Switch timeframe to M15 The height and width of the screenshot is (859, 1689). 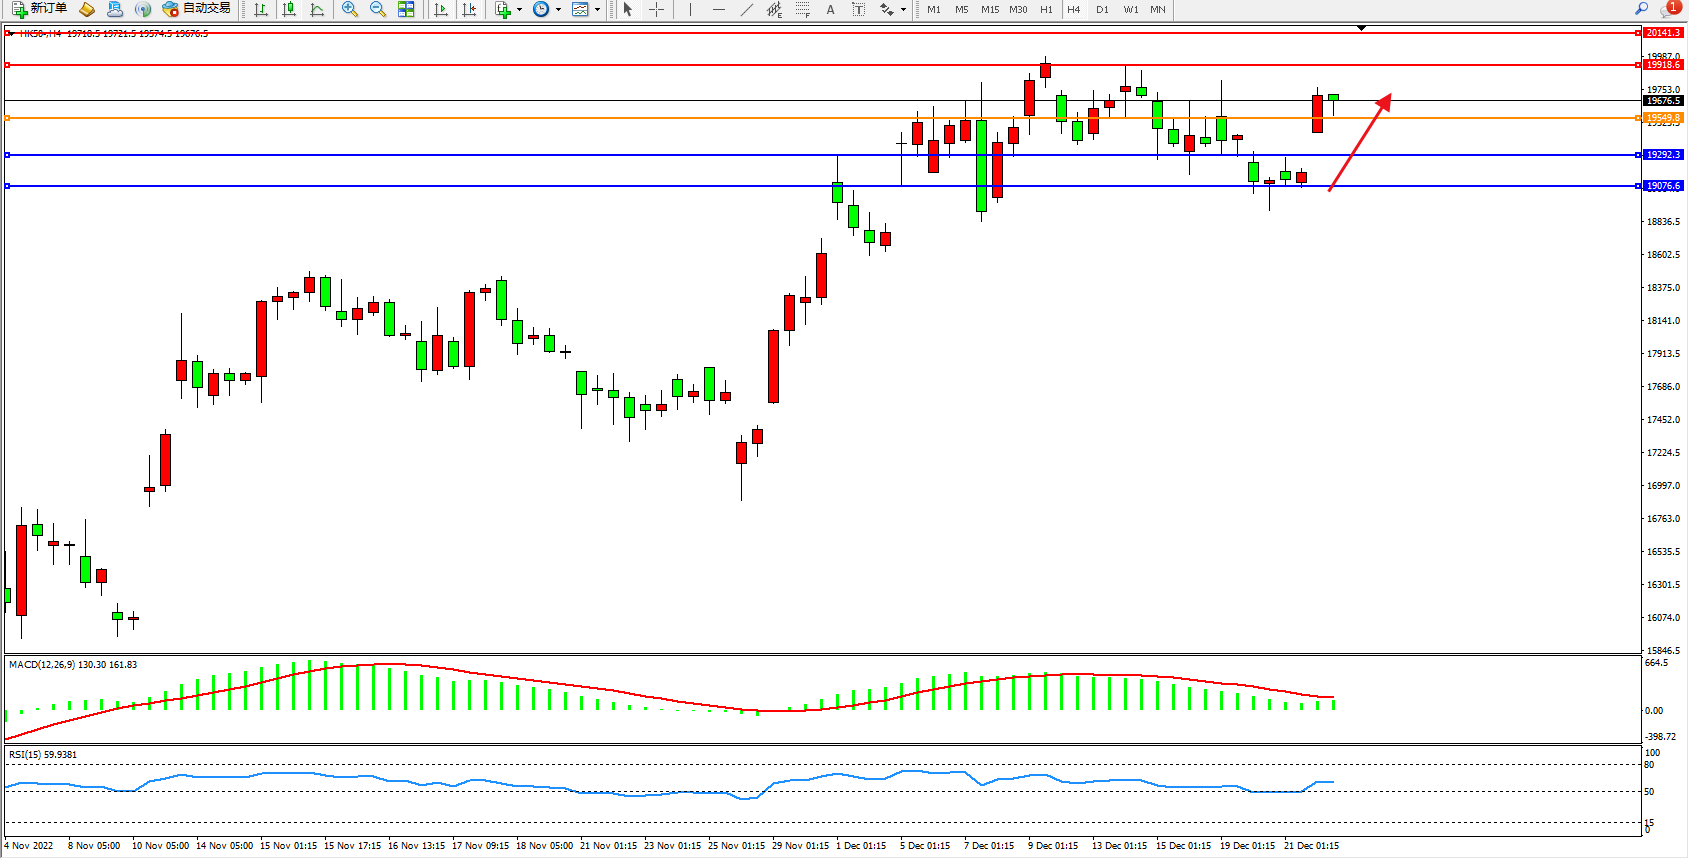[989, 9]
